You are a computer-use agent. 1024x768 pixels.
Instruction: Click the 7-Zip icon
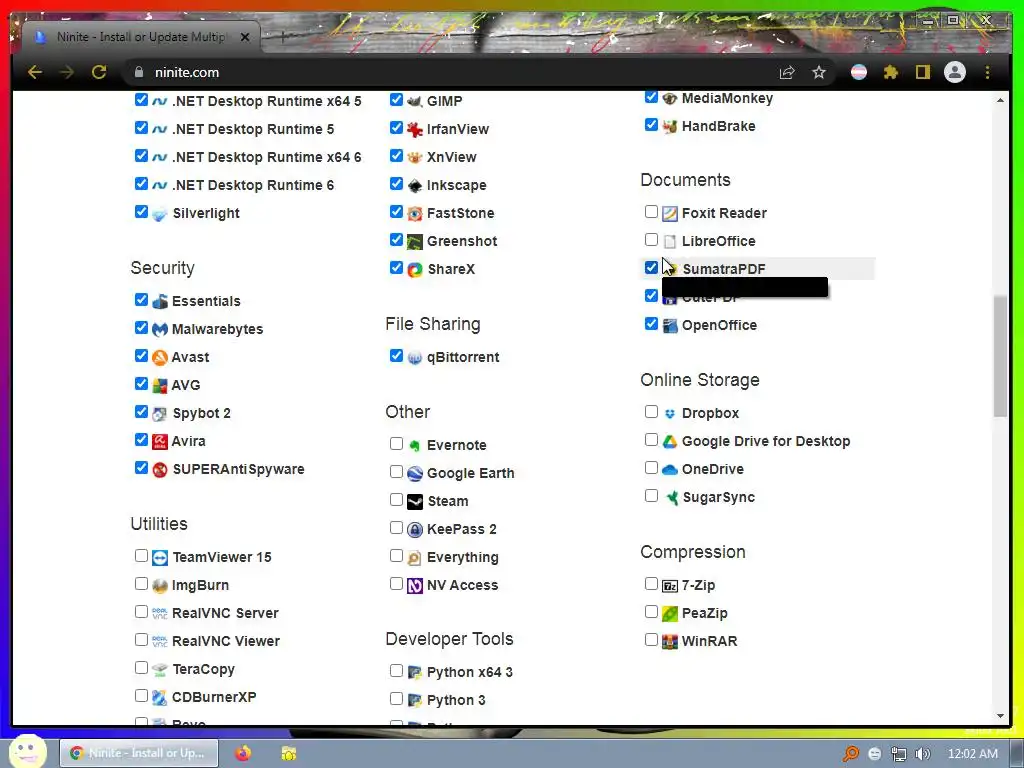[x=670, y=586]
